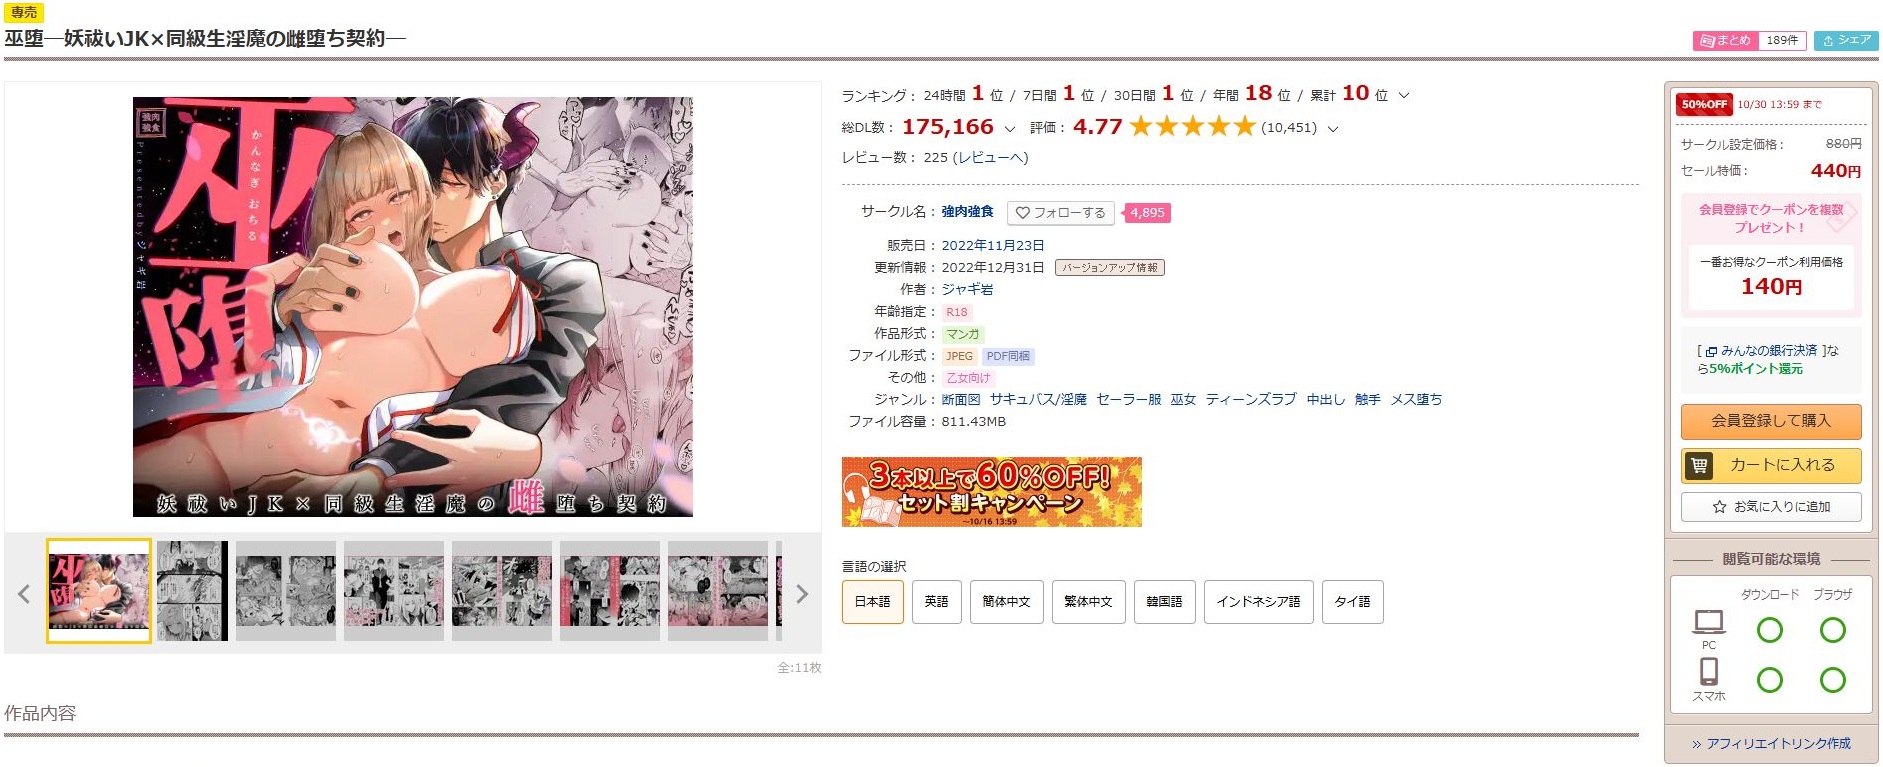Open the みんなの銀行決済 external link icon
Screen dimensions: 1883x767
1711,352
